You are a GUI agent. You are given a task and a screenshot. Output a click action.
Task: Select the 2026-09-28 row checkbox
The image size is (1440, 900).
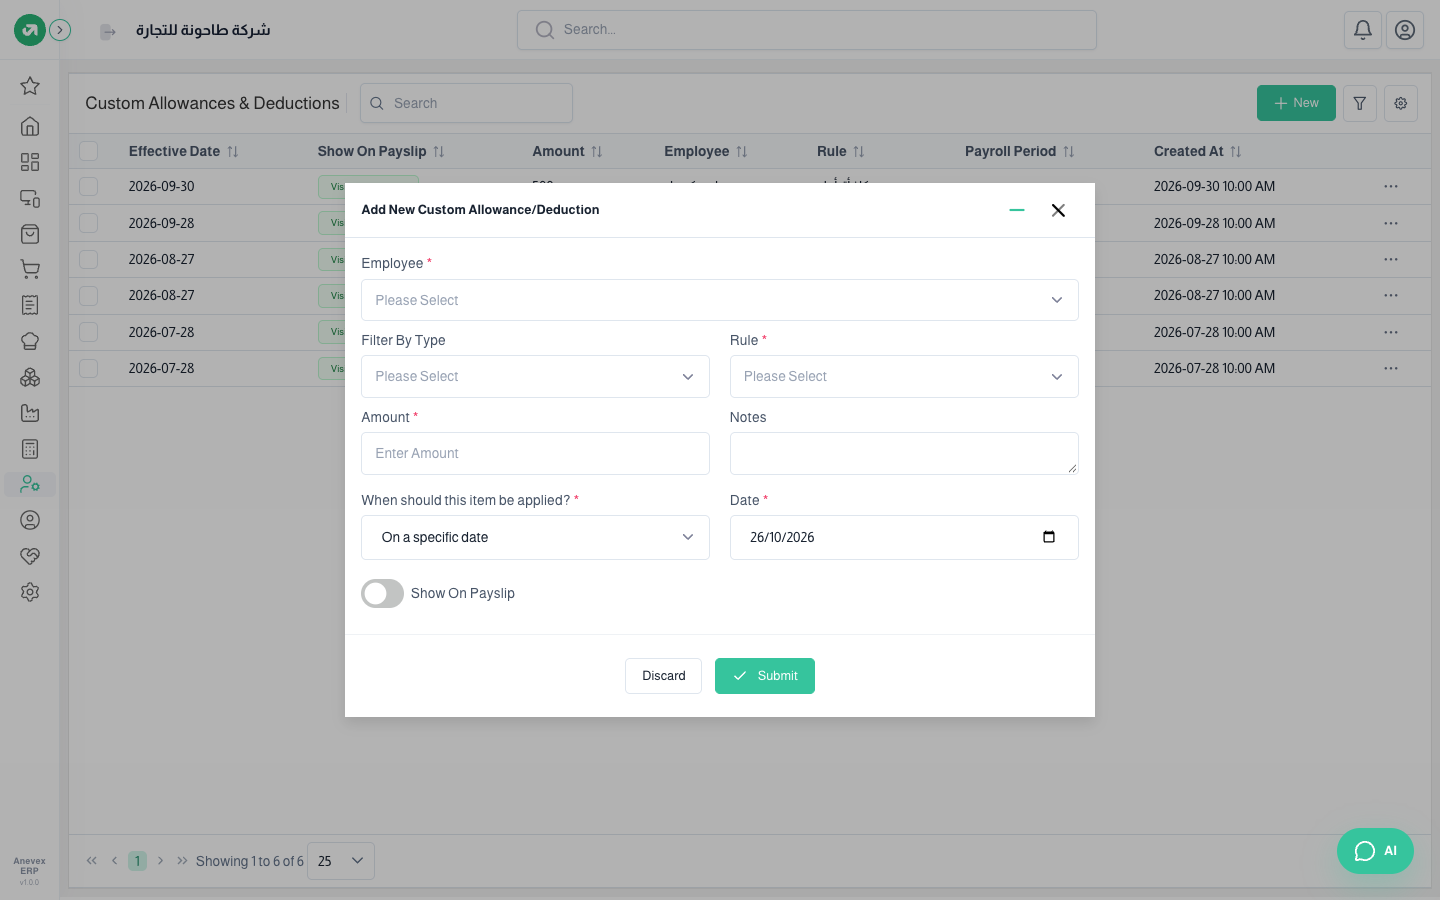(x=89, y=223)
